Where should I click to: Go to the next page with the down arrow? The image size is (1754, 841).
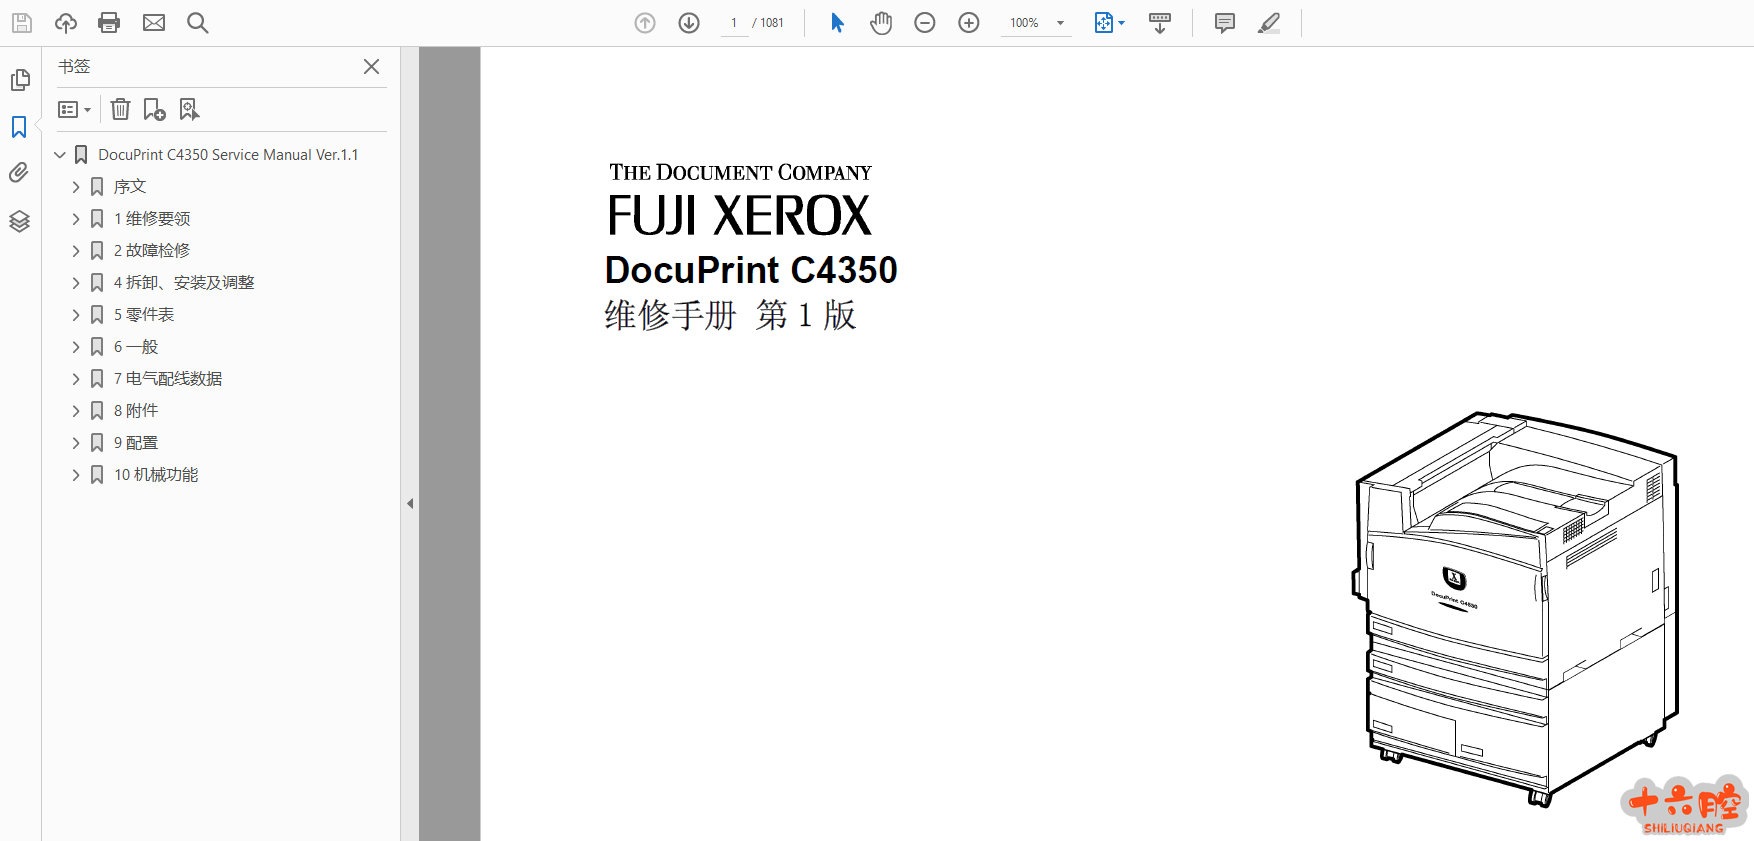[689, 23]
